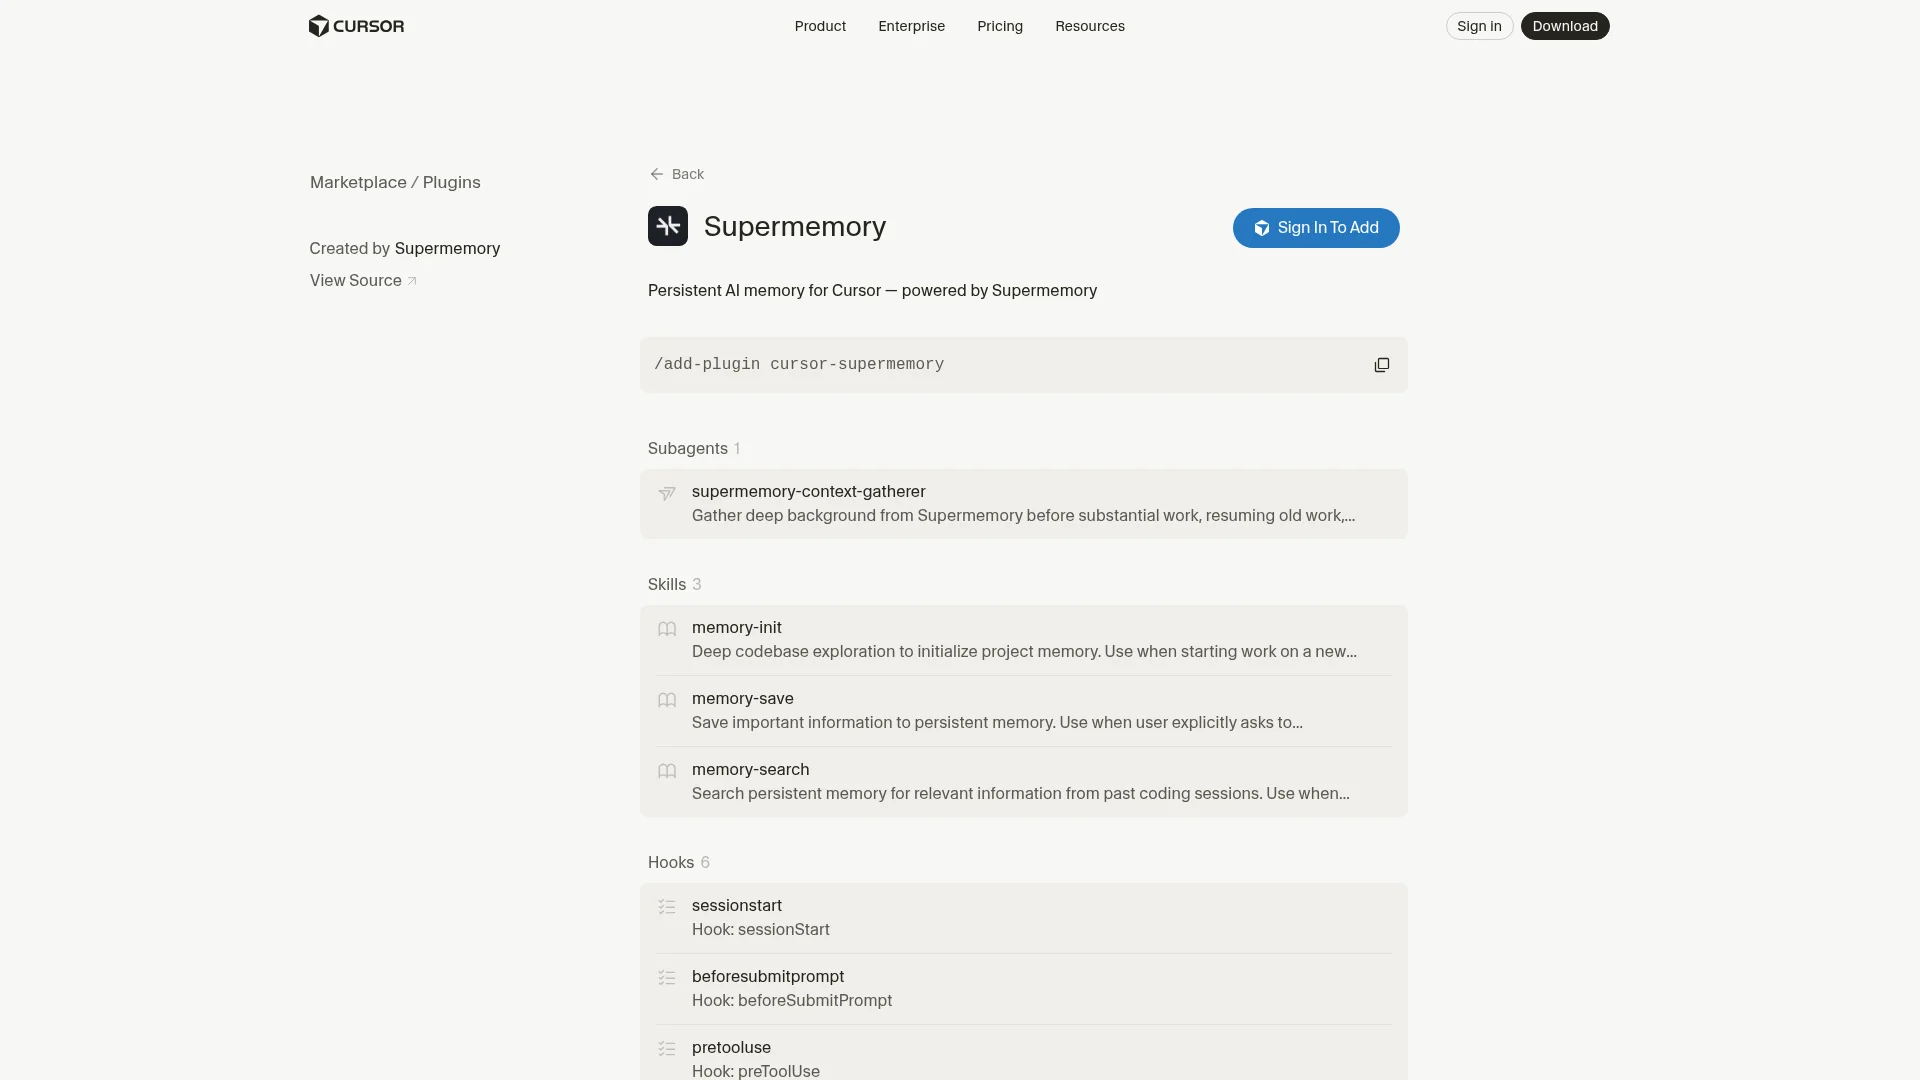Click the Subagents section heading
The height and width of the screenshot is (1080, 1920).
688,449
